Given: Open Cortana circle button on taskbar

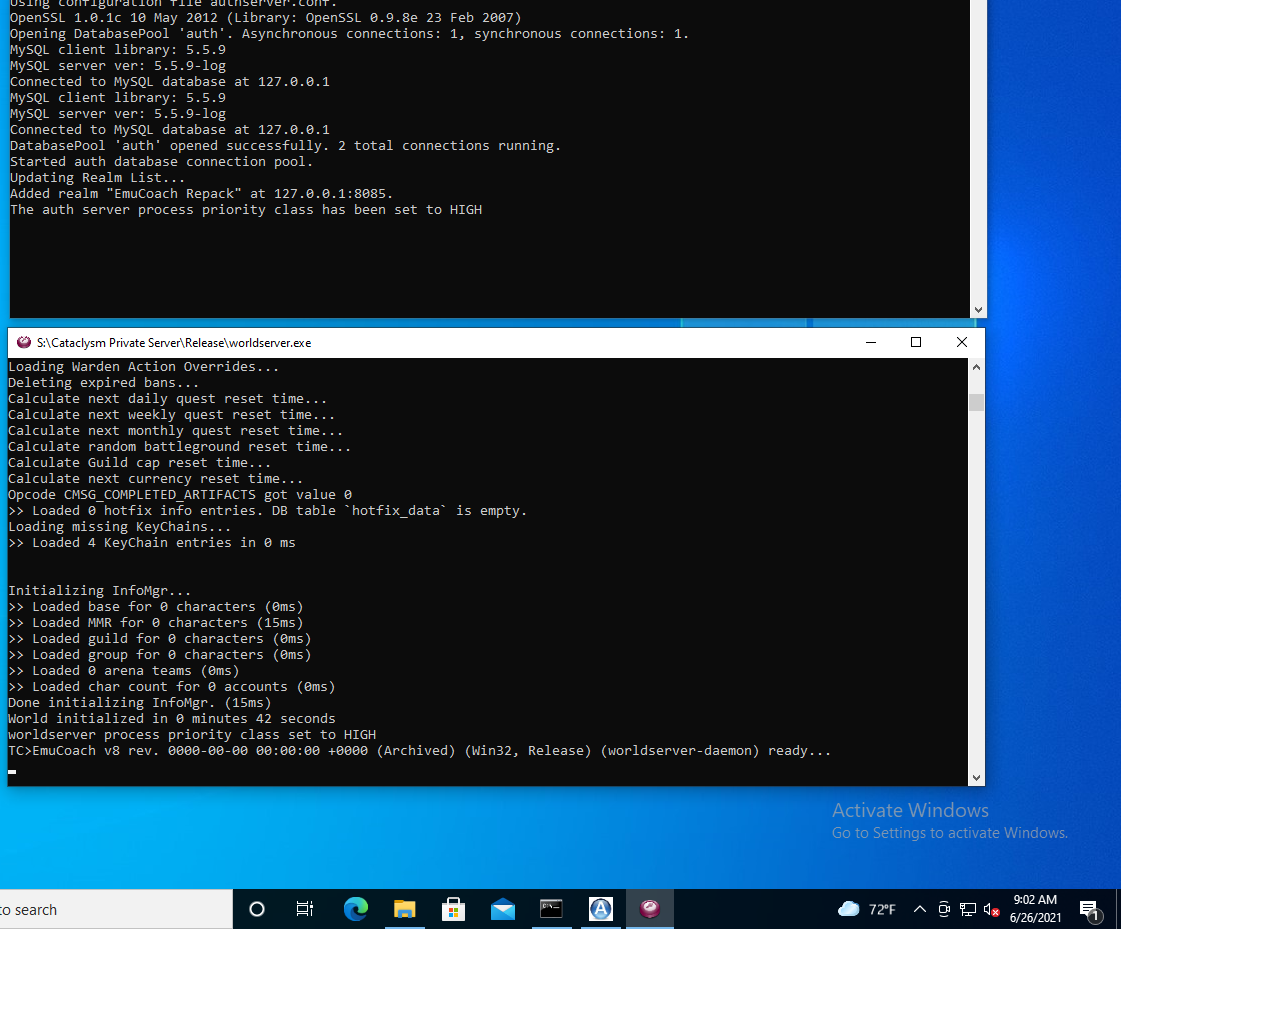Looking at the screenshot, I should 257,909.
